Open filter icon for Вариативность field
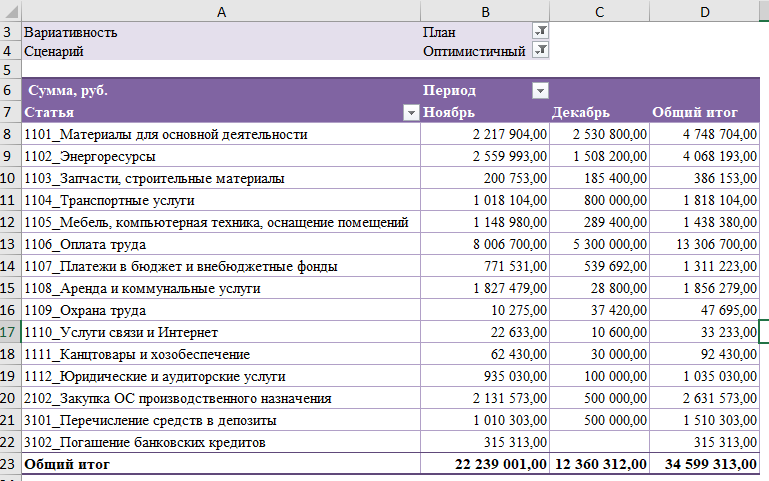The image size is (769, 481). click(x=540, y=31)
